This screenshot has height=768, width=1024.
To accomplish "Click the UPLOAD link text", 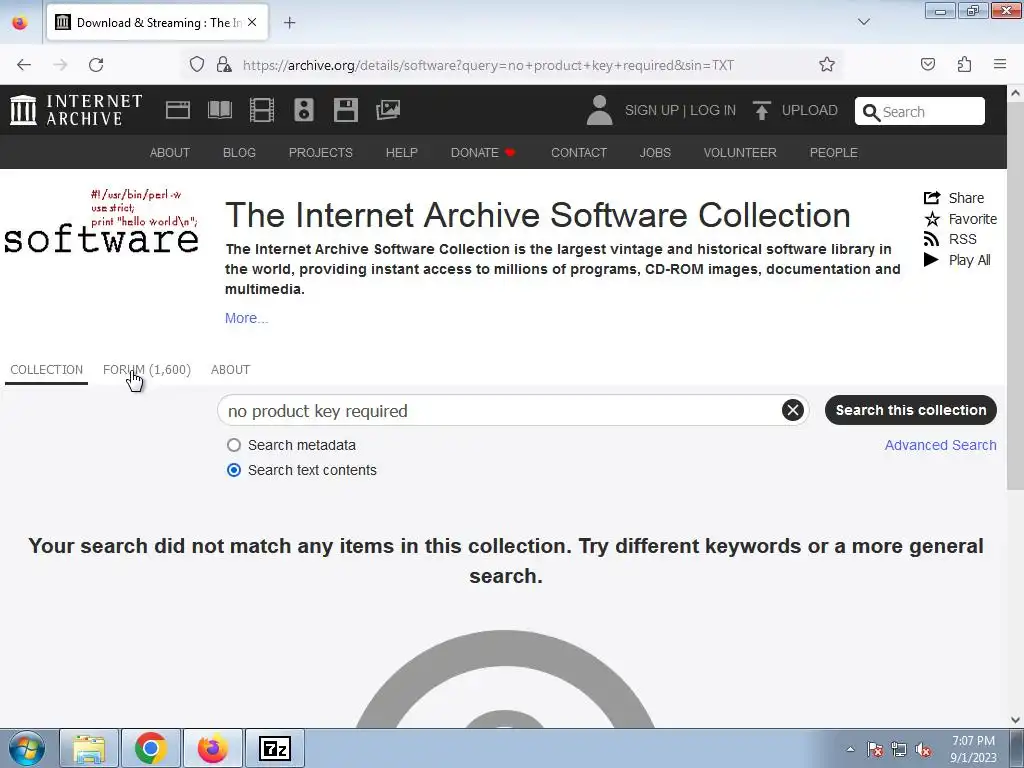I will [810, 110].
